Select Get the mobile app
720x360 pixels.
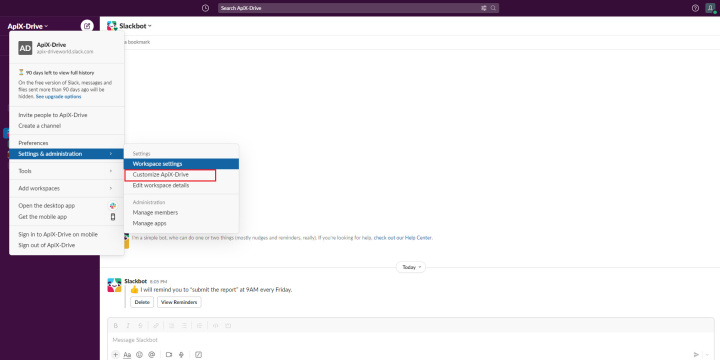pos(66,217)
